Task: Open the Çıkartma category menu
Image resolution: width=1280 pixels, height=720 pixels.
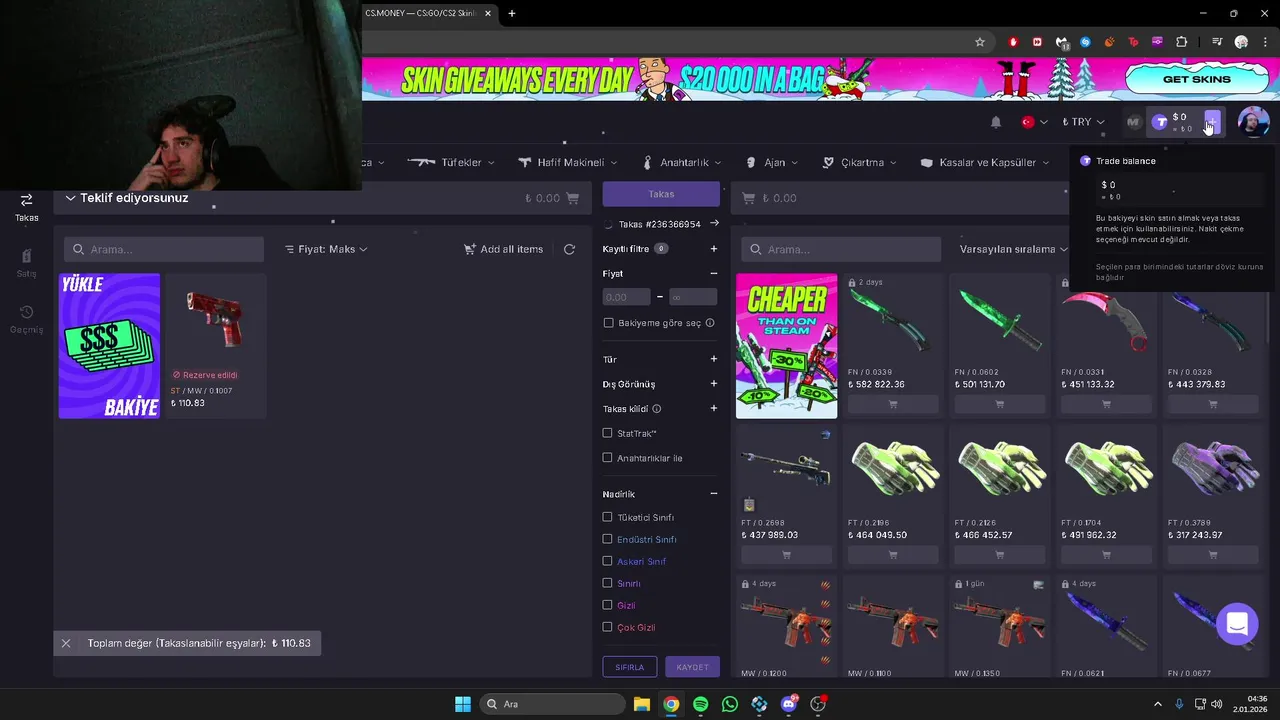Action: click(x=860, y=162)
